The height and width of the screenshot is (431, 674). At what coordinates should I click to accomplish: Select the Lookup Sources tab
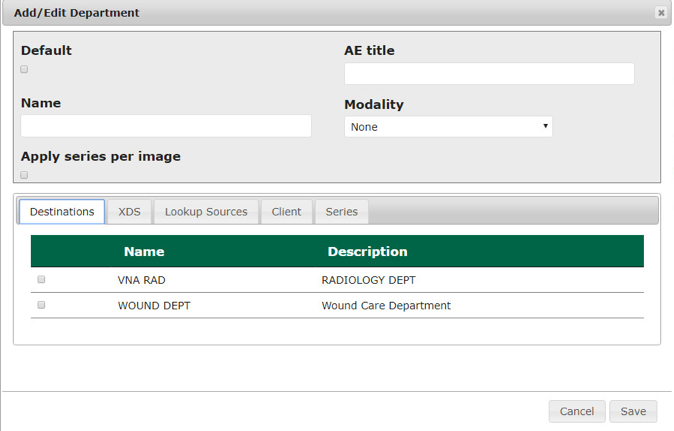pos(206,212)
